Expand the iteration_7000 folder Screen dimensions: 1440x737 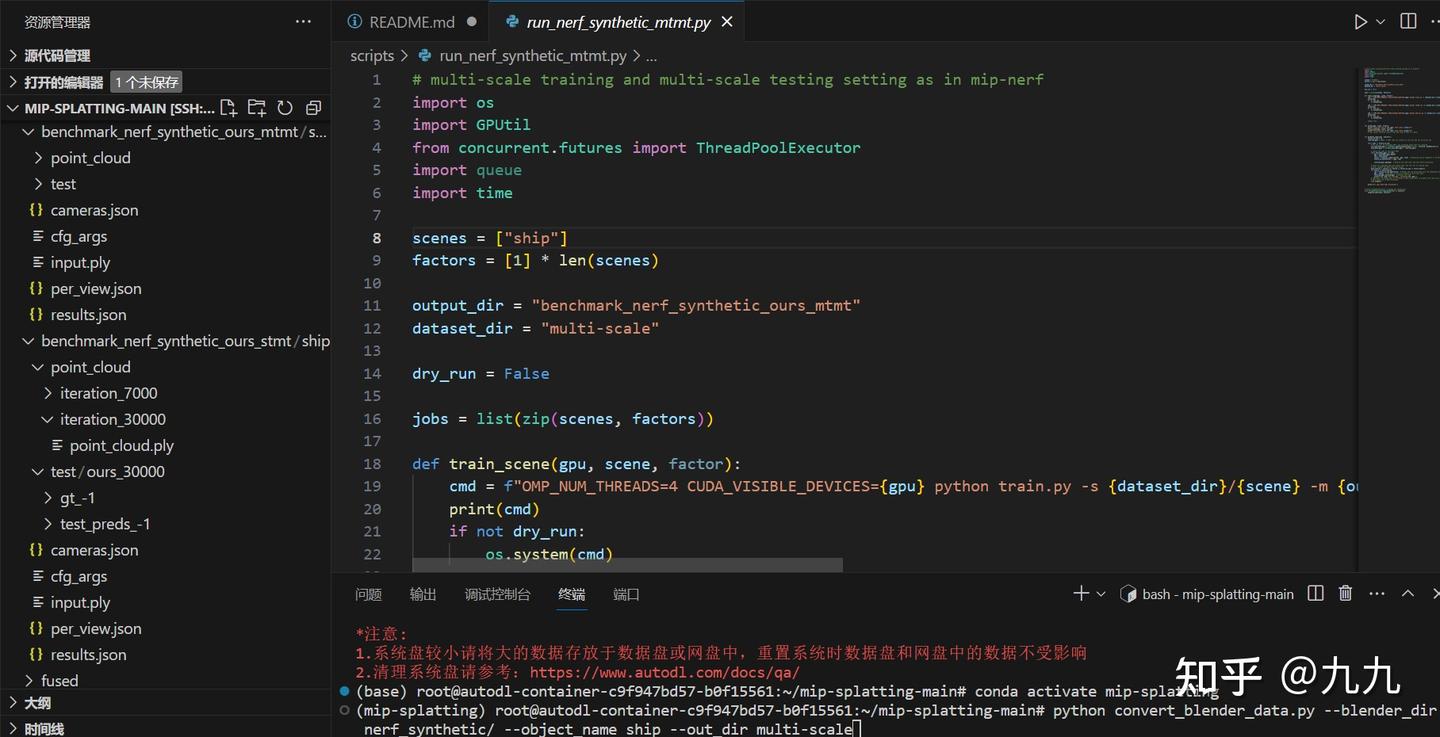tap(108, 393)
